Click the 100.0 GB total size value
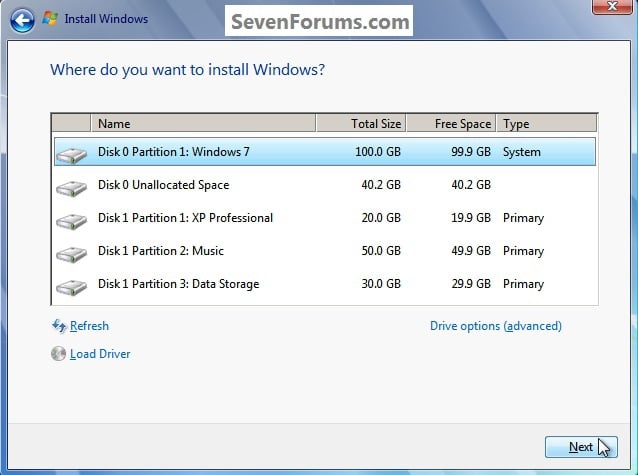 [378, 152]
